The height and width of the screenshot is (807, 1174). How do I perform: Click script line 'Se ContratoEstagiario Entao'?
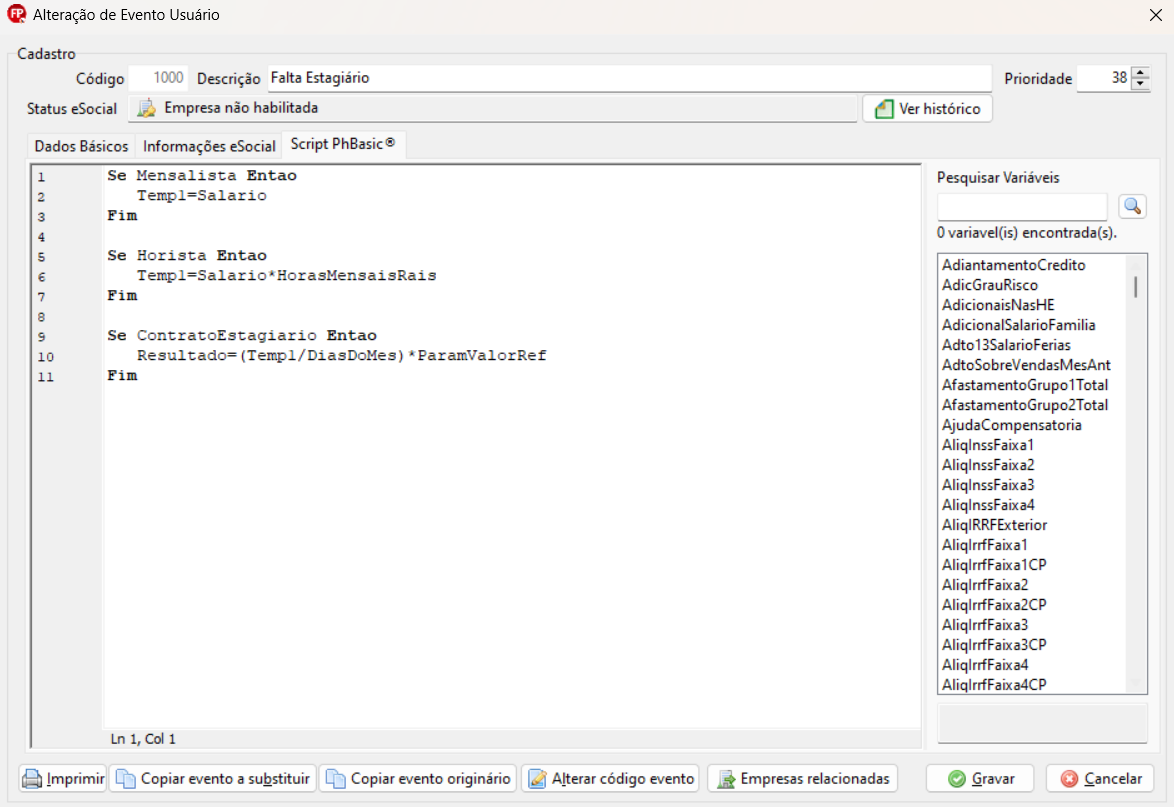(242, 335)
